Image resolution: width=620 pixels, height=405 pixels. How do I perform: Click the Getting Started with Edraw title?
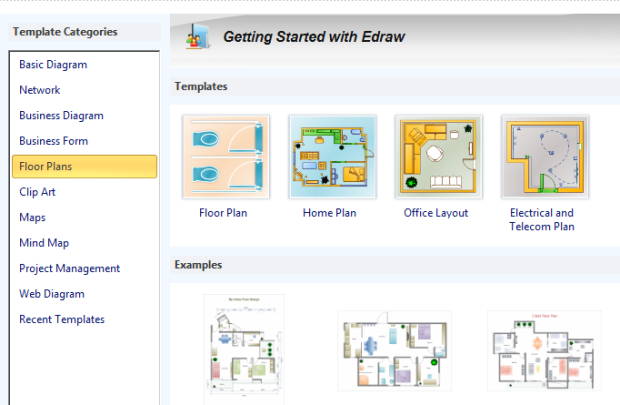click(x=314, y=37)
